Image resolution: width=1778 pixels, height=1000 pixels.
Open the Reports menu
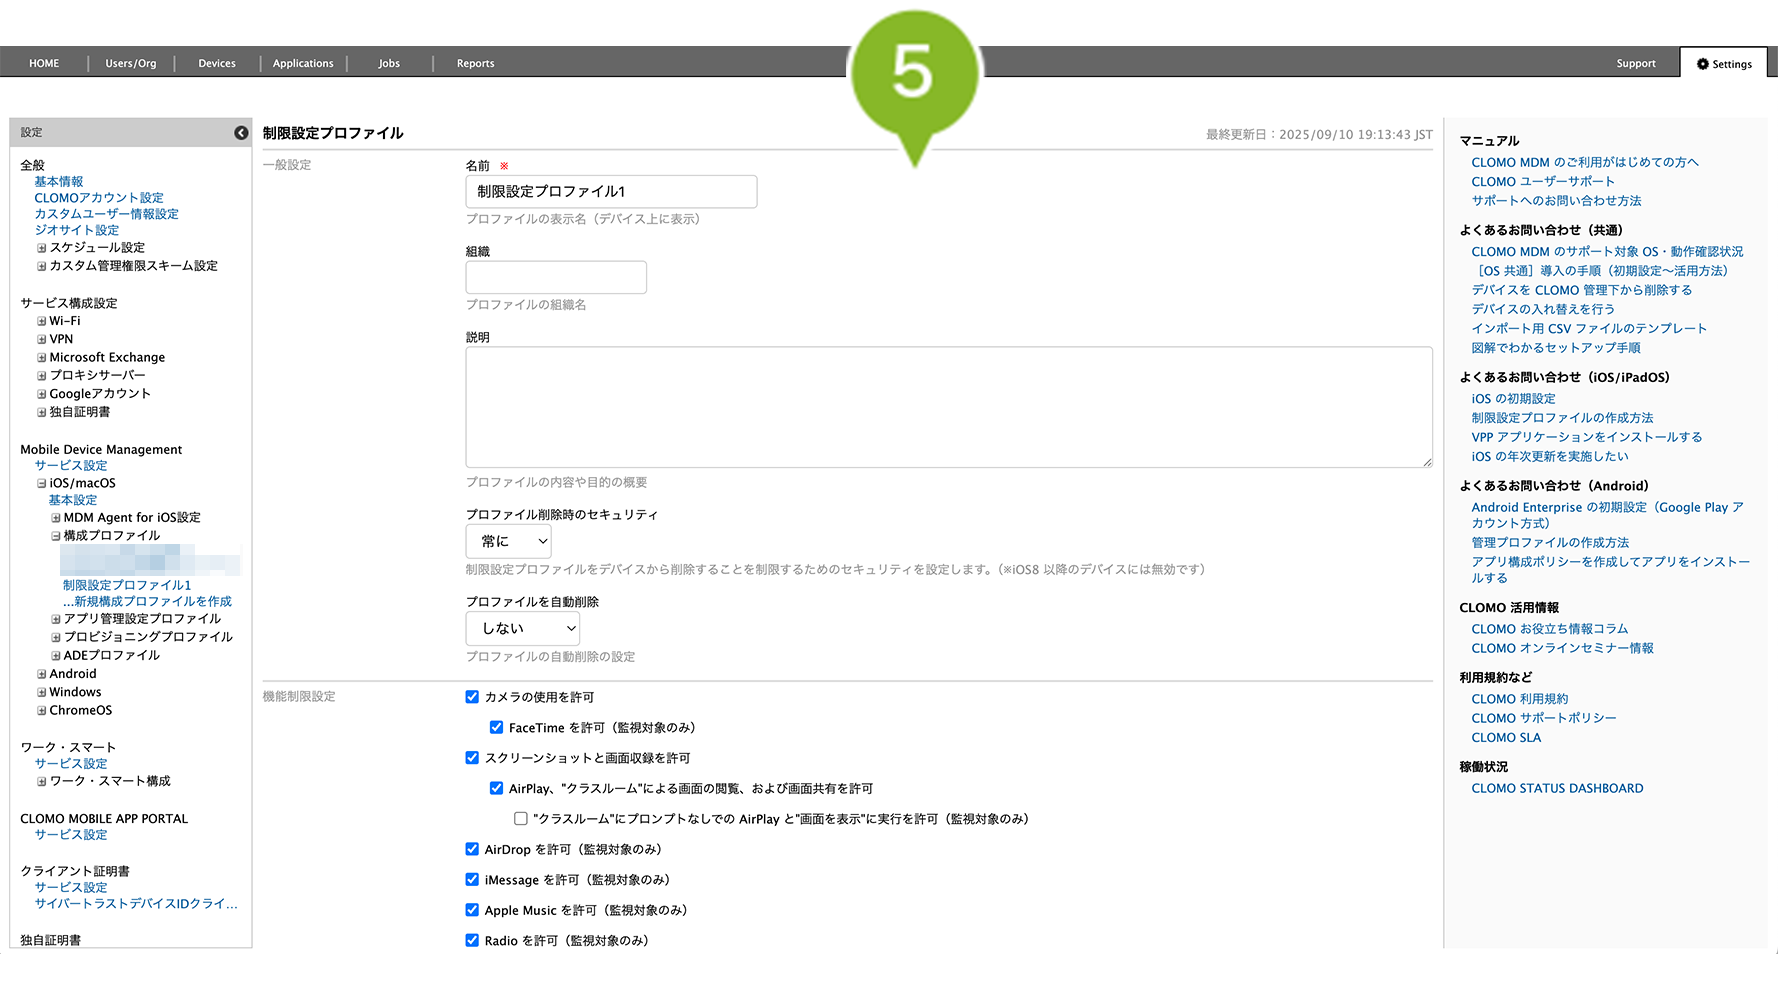pyautogui.click(x=475, y=63)
